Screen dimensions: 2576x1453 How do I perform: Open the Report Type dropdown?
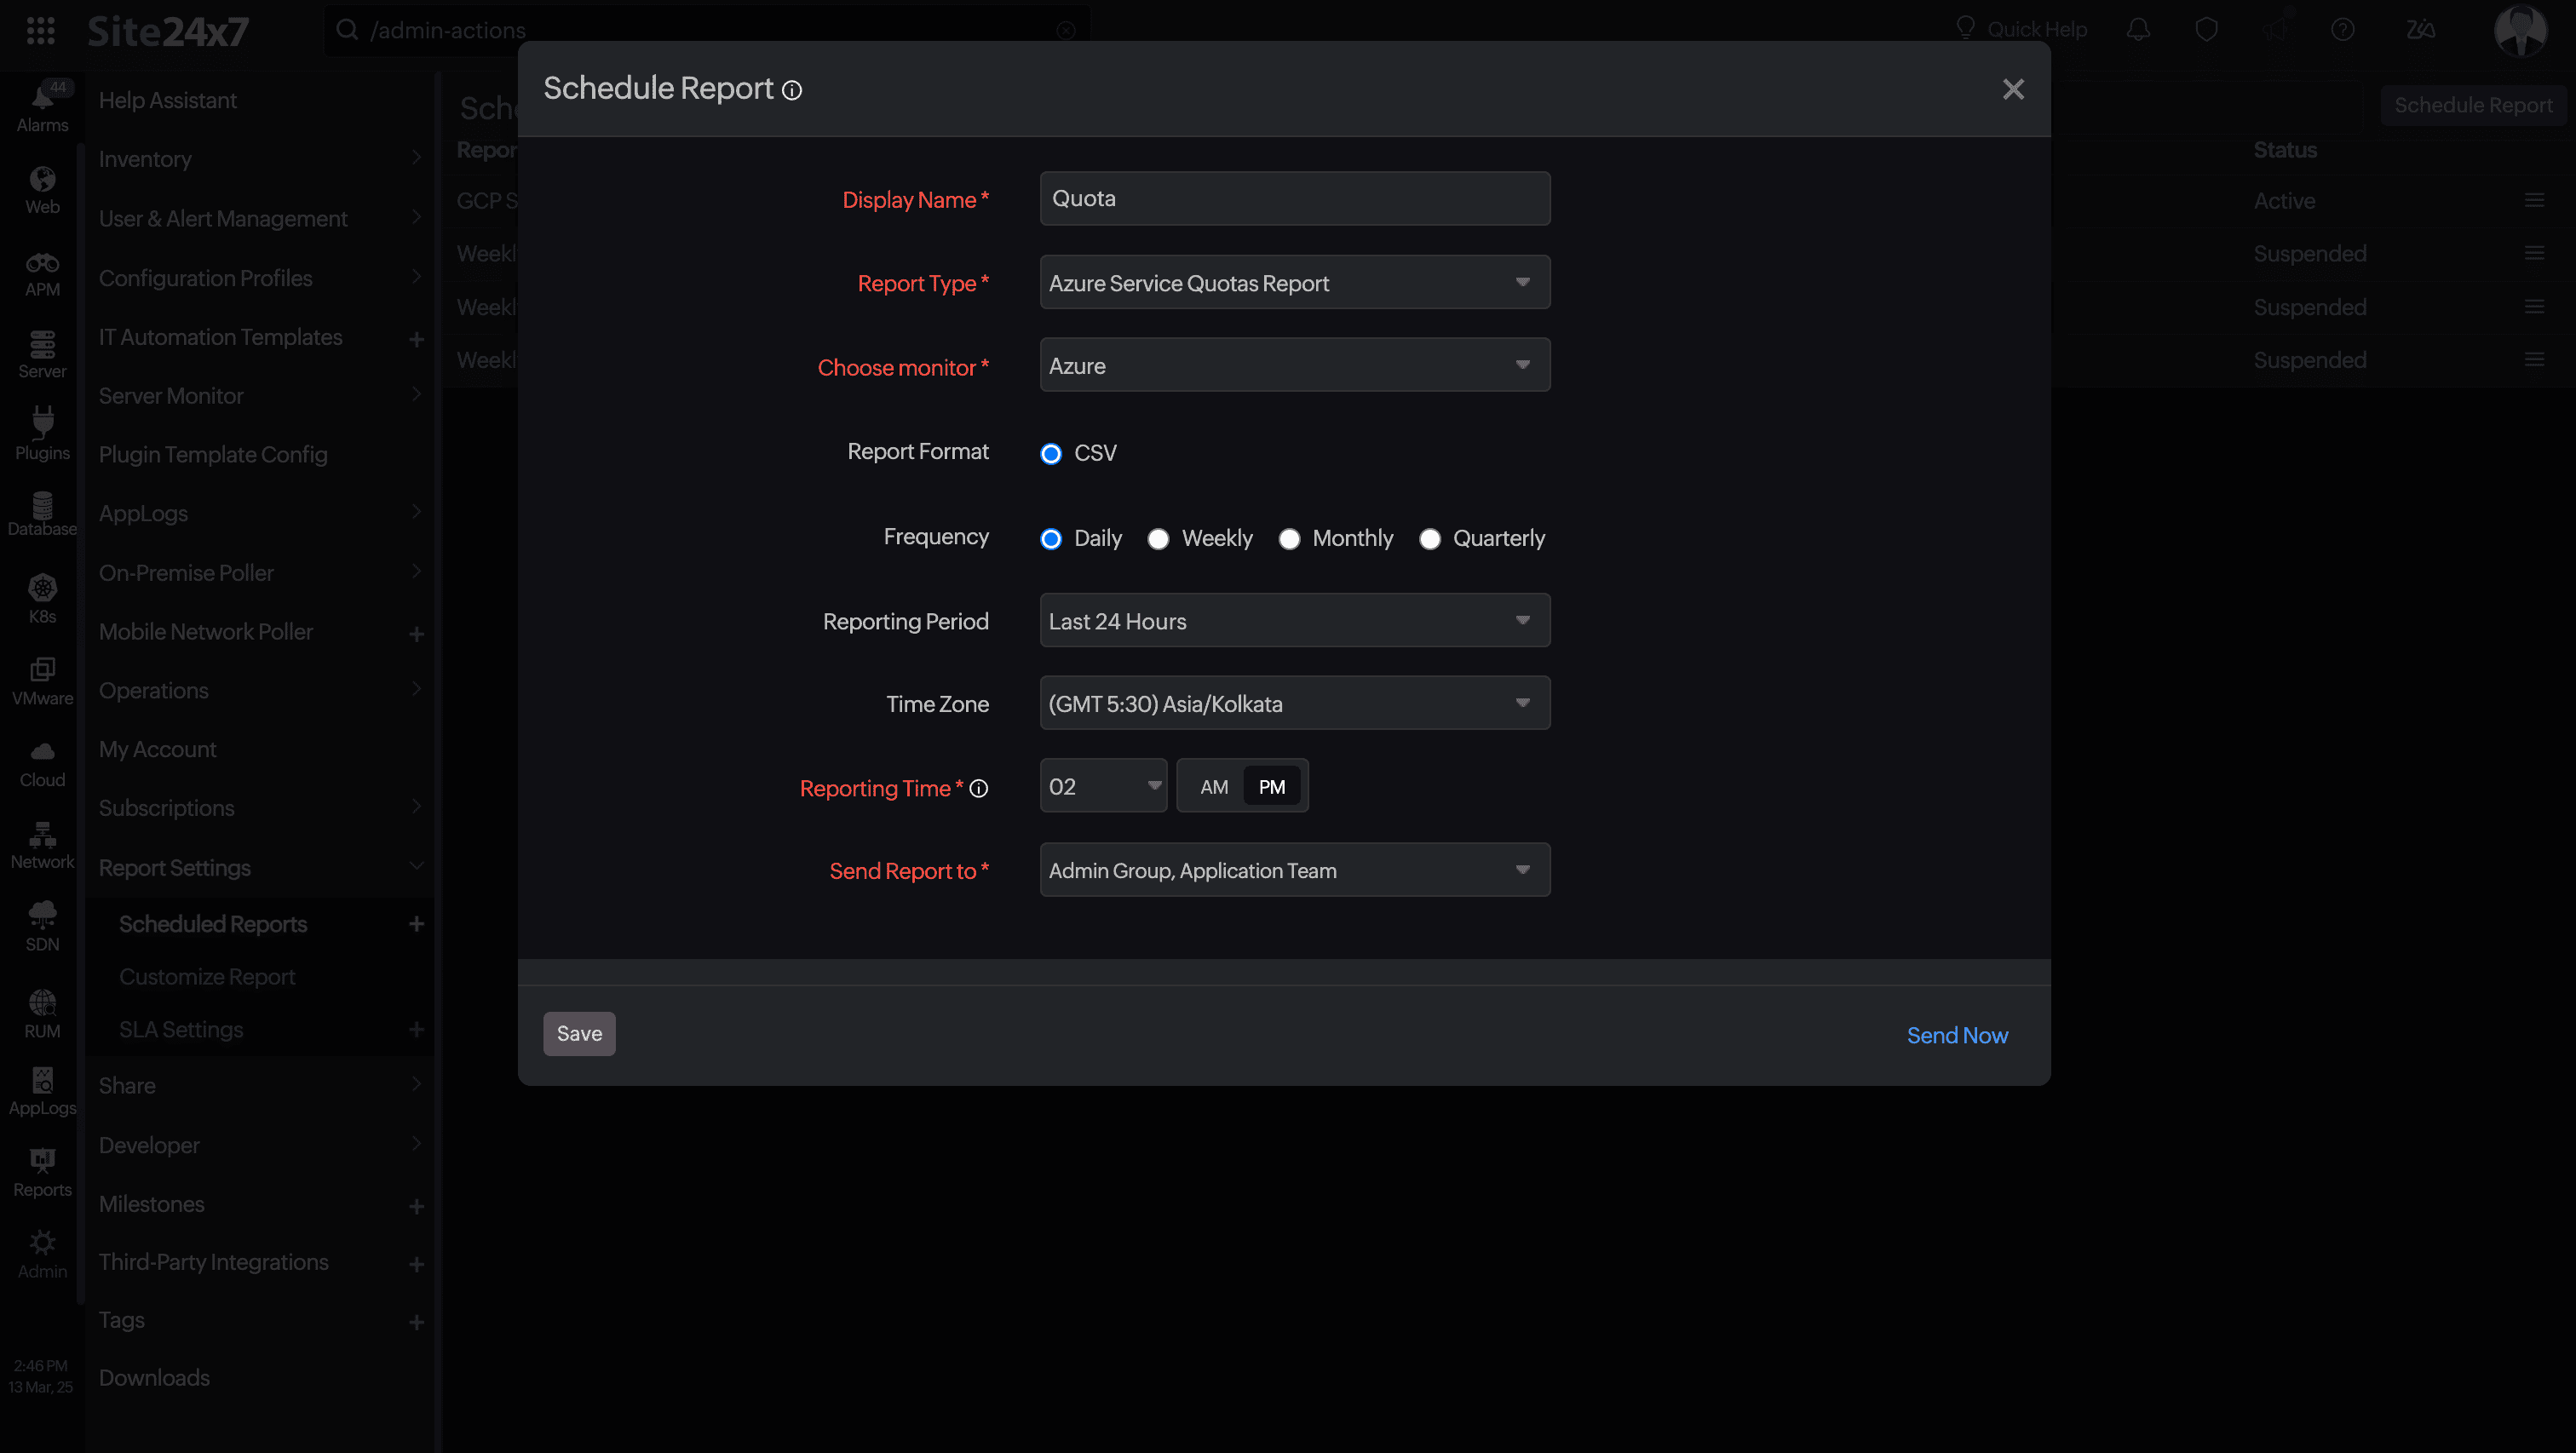1294,283
